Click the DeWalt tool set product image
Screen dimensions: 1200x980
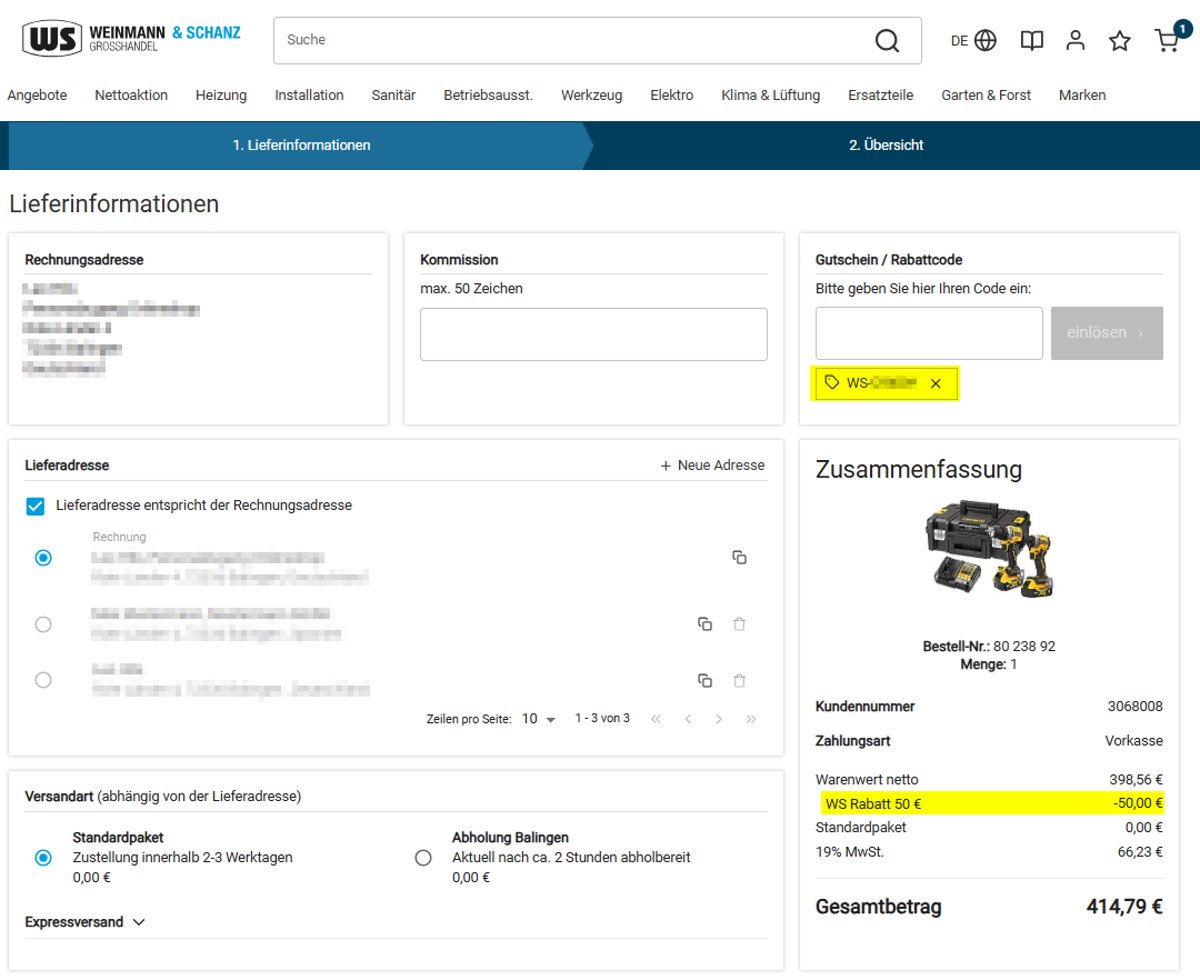[989, 547]
